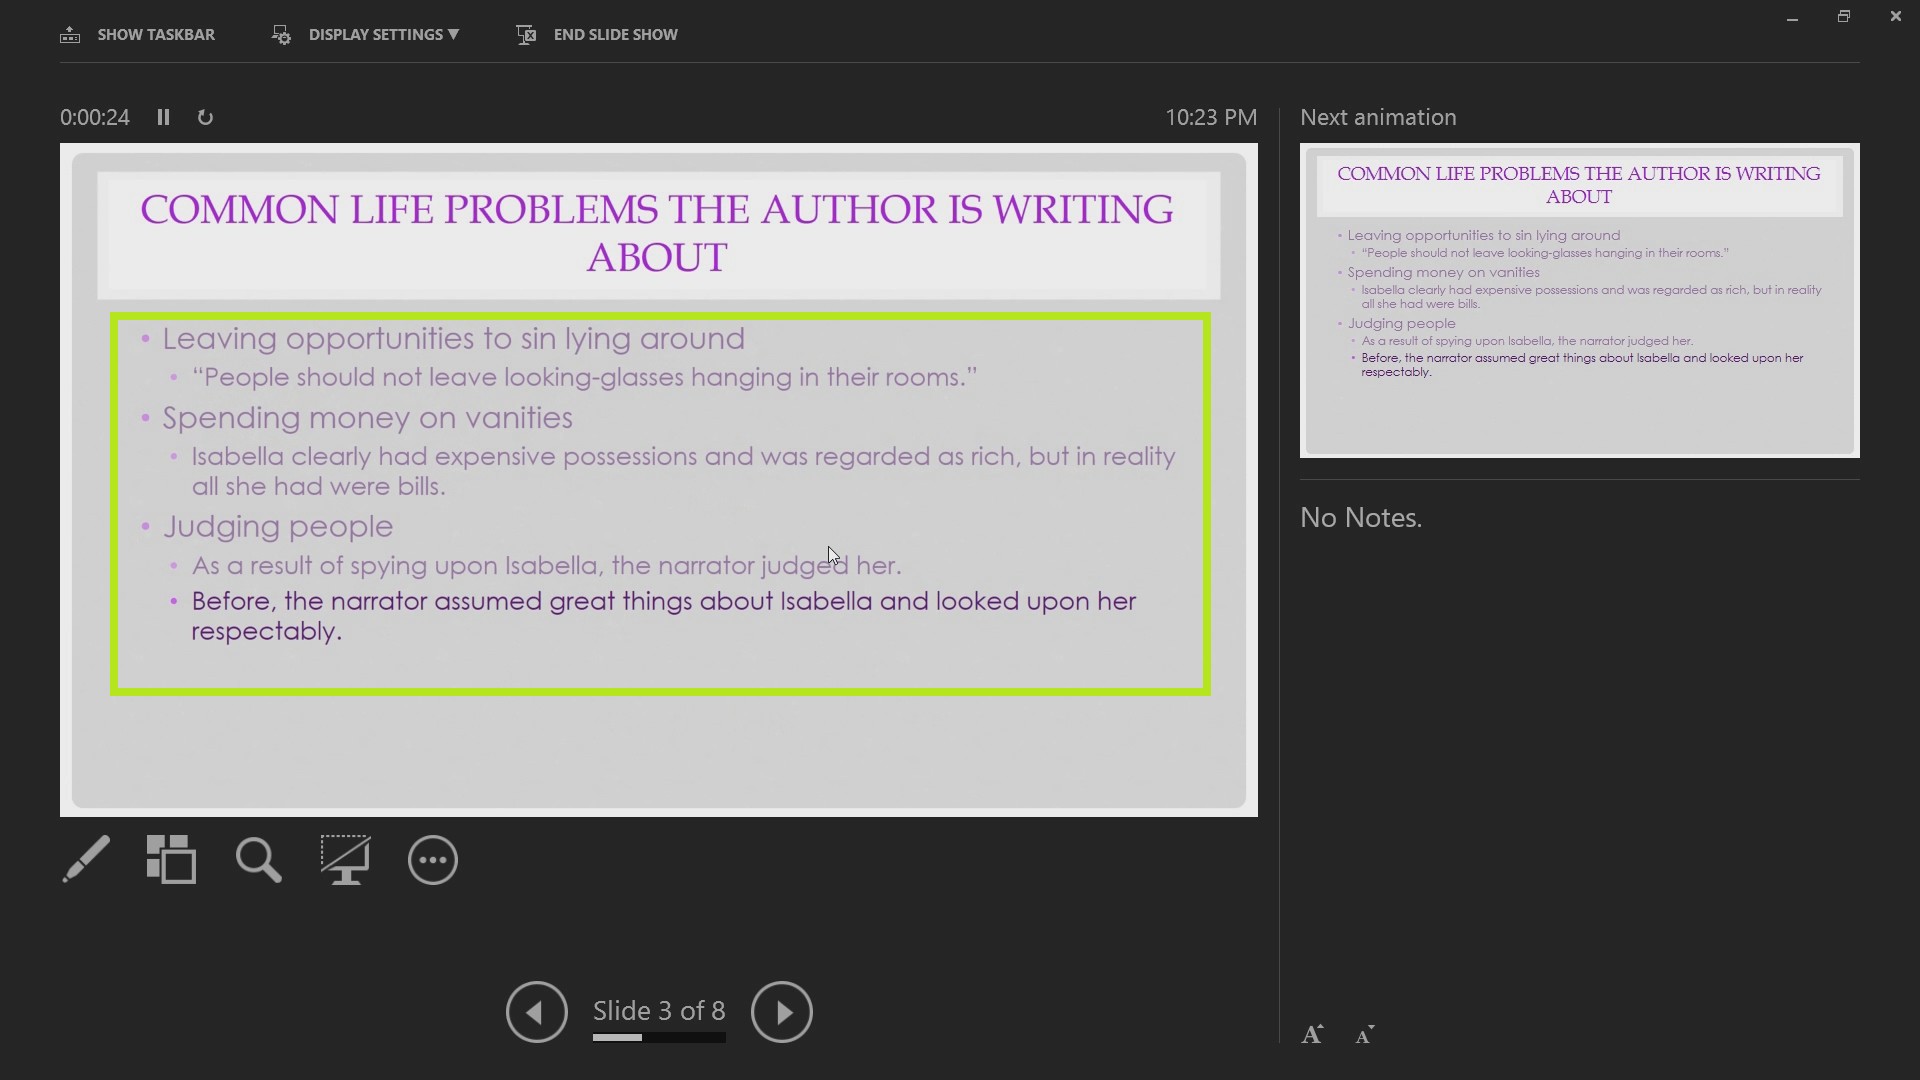
Task: Activate Zoom into the slide magnifier
Action: coord(259,859)
